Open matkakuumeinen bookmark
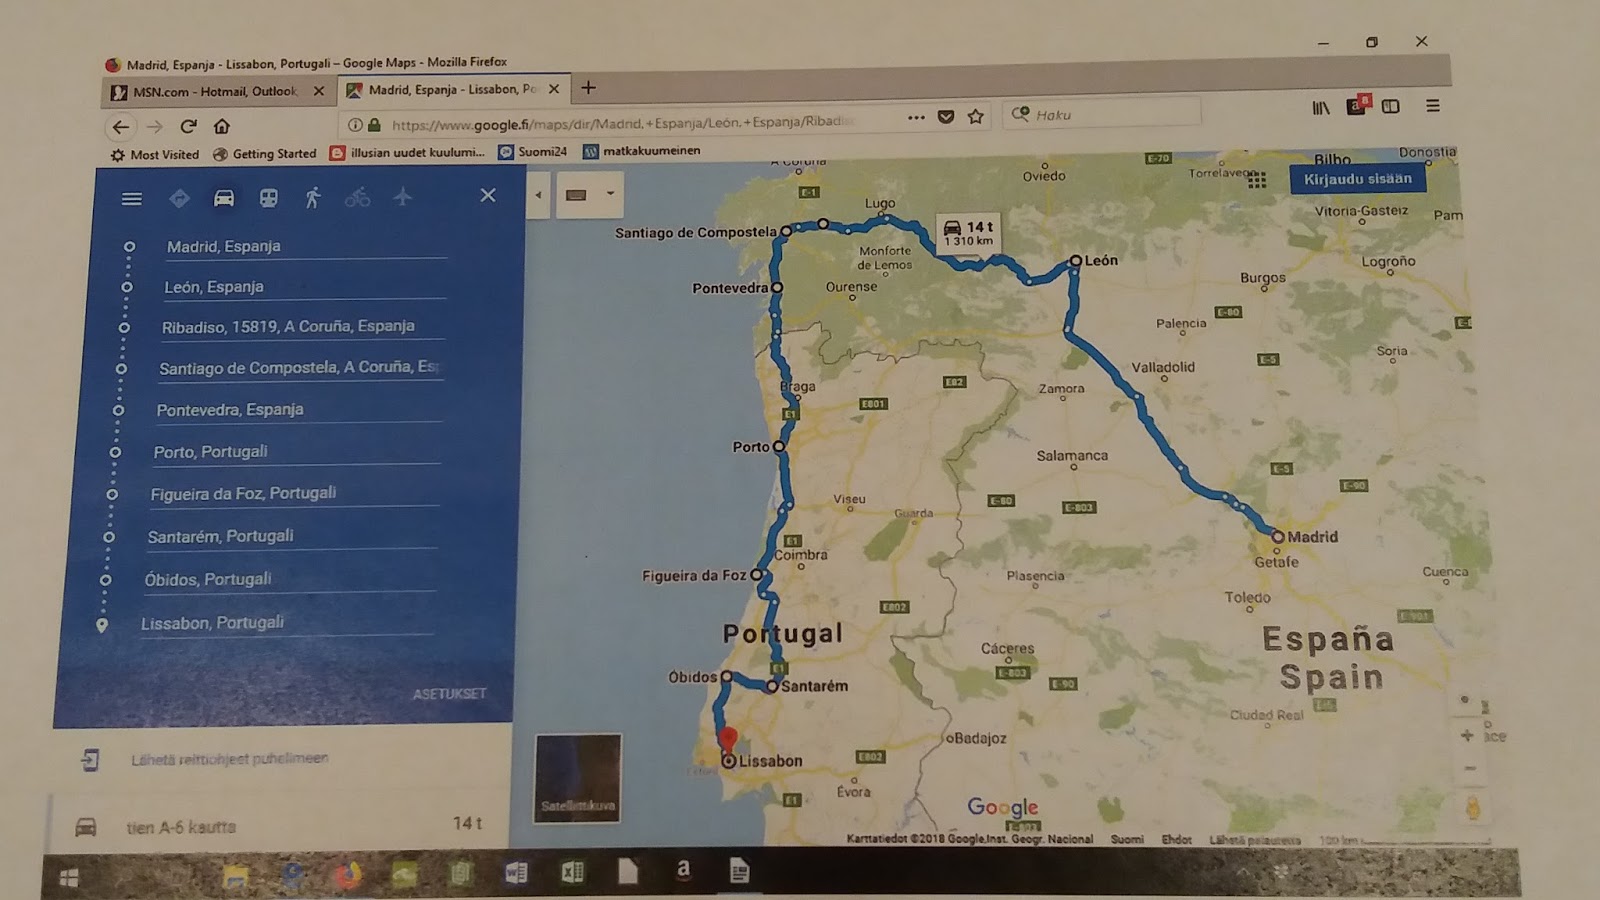 pyautogui.click(x=642, y=151)
